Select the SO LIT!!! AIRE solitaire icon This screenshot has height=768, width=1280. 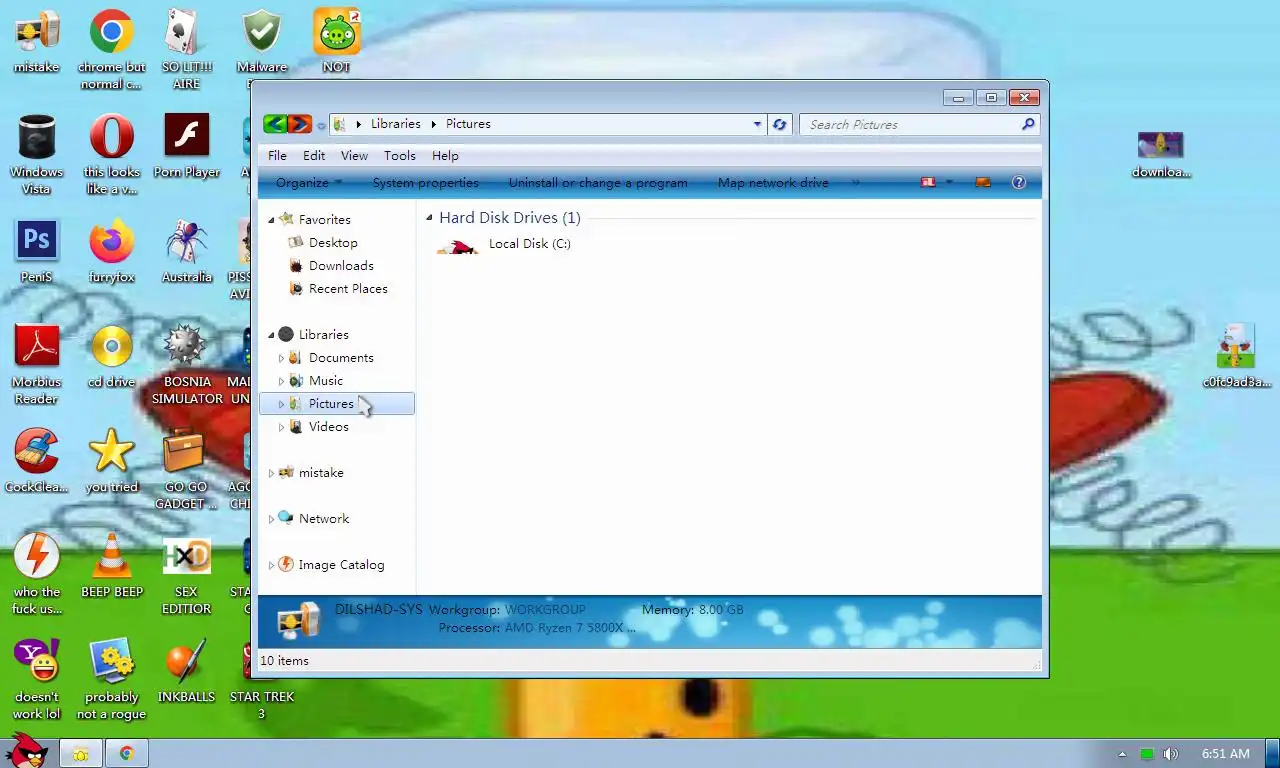[x=187, y=50]
